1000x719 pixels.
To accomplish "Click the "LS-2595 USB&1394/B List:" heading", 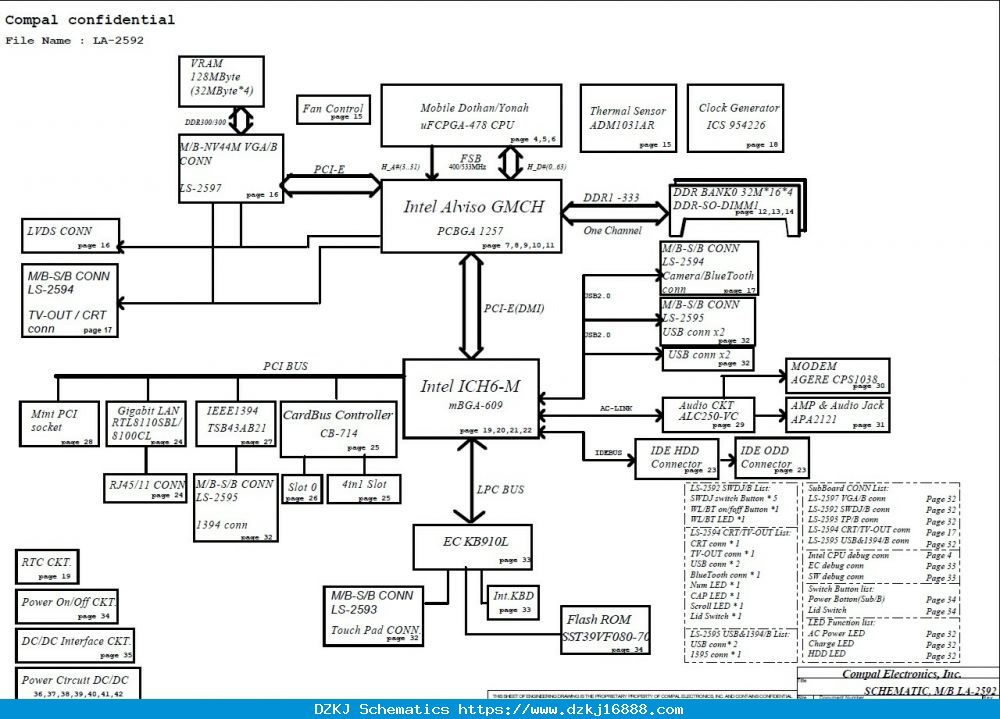I will click(x=740, y=634).
